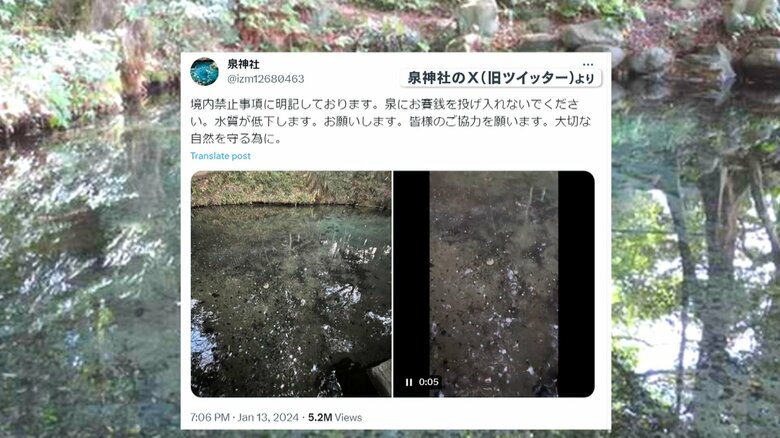Viewport: 780px width, 438px height.
Task: Open the 泉神社 profile avatar
Action: (204, 72)
